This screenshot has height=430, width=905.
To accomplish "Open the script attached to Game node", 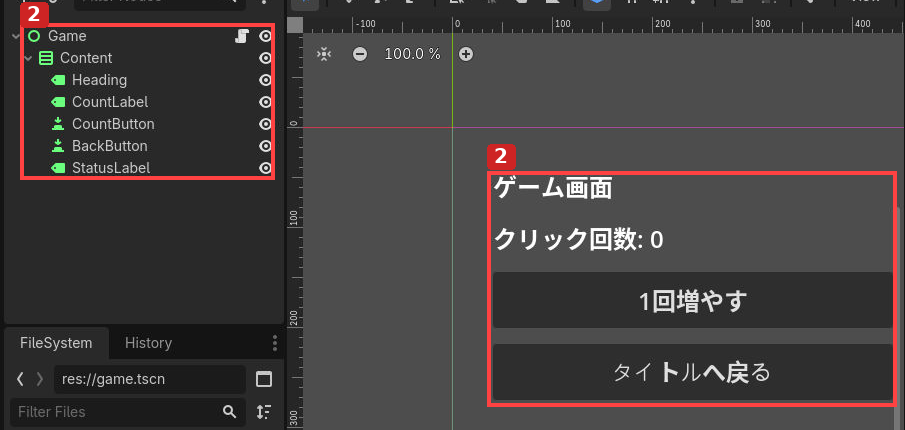I will tap(242, 36).
